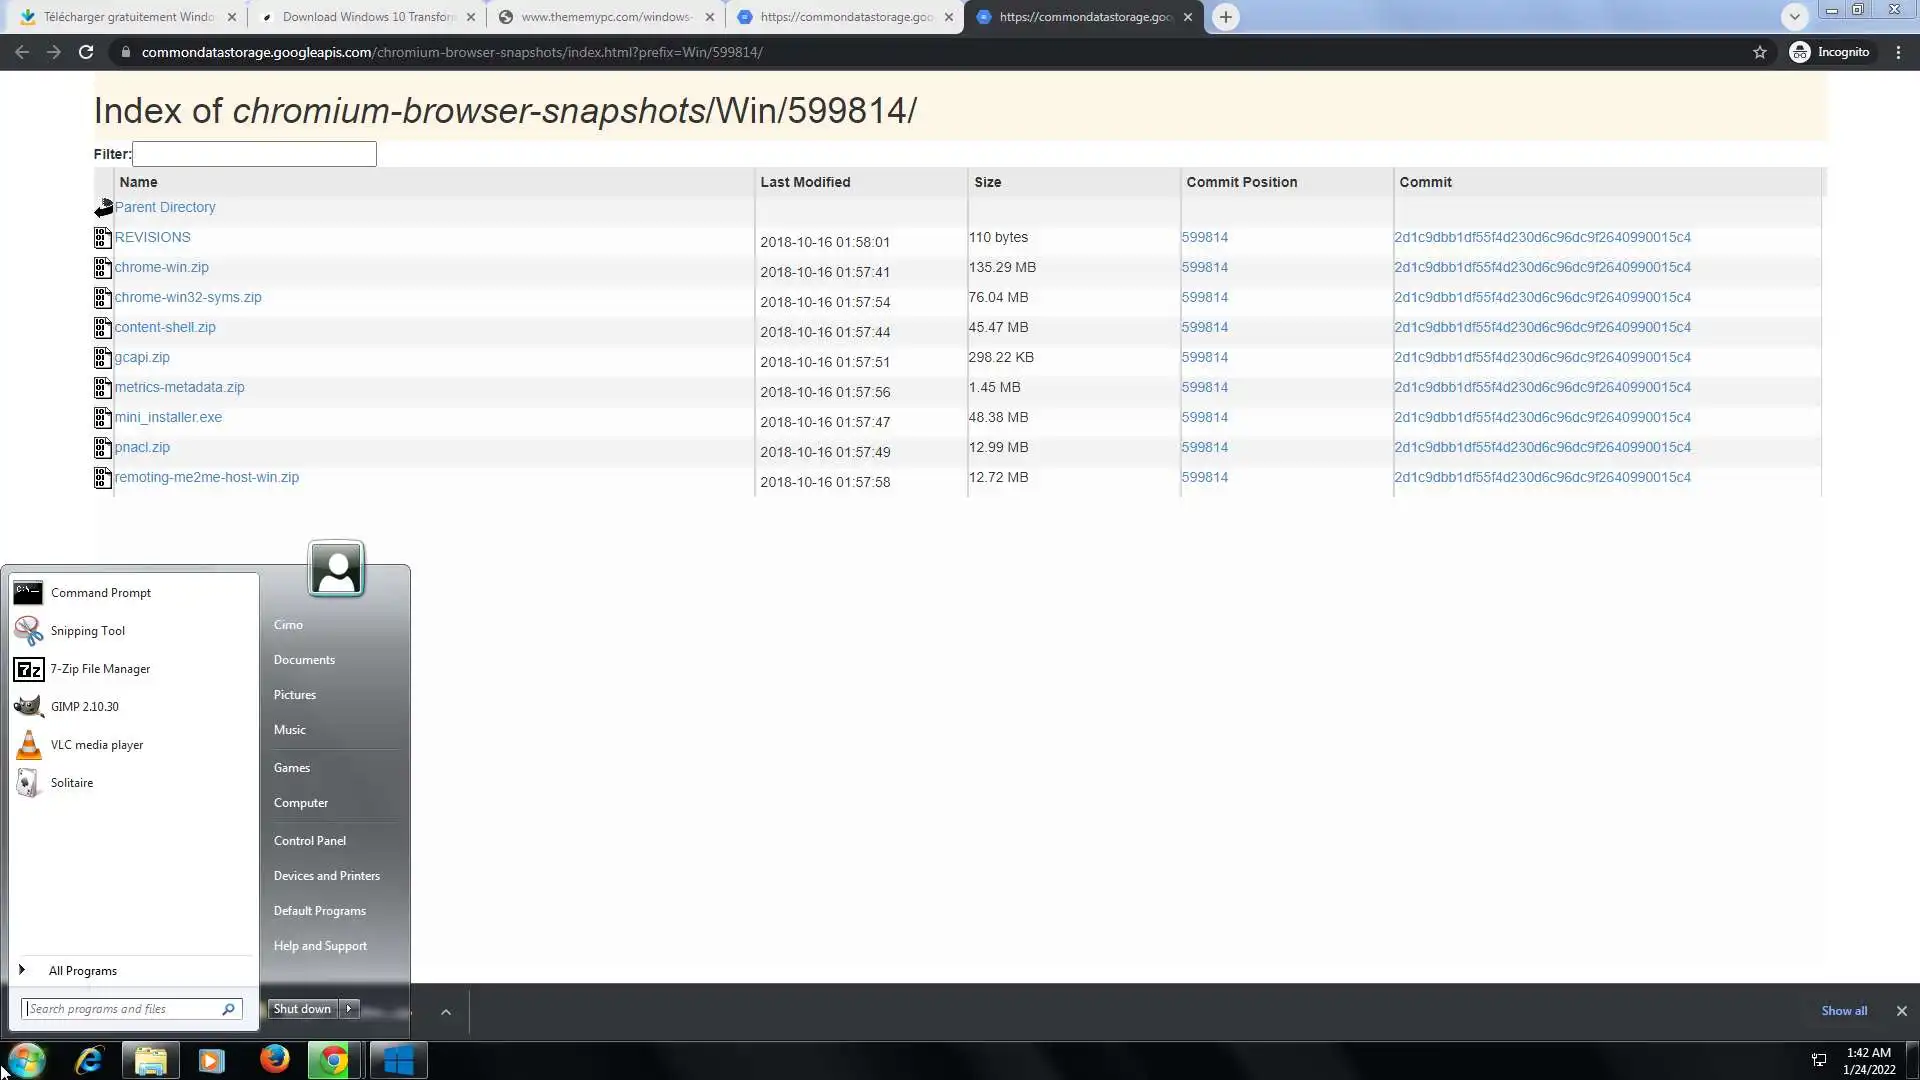Click the Firefox taskbar icon
Viewport: 1920px width, 1080px height.
click(x=274, y=1060)
